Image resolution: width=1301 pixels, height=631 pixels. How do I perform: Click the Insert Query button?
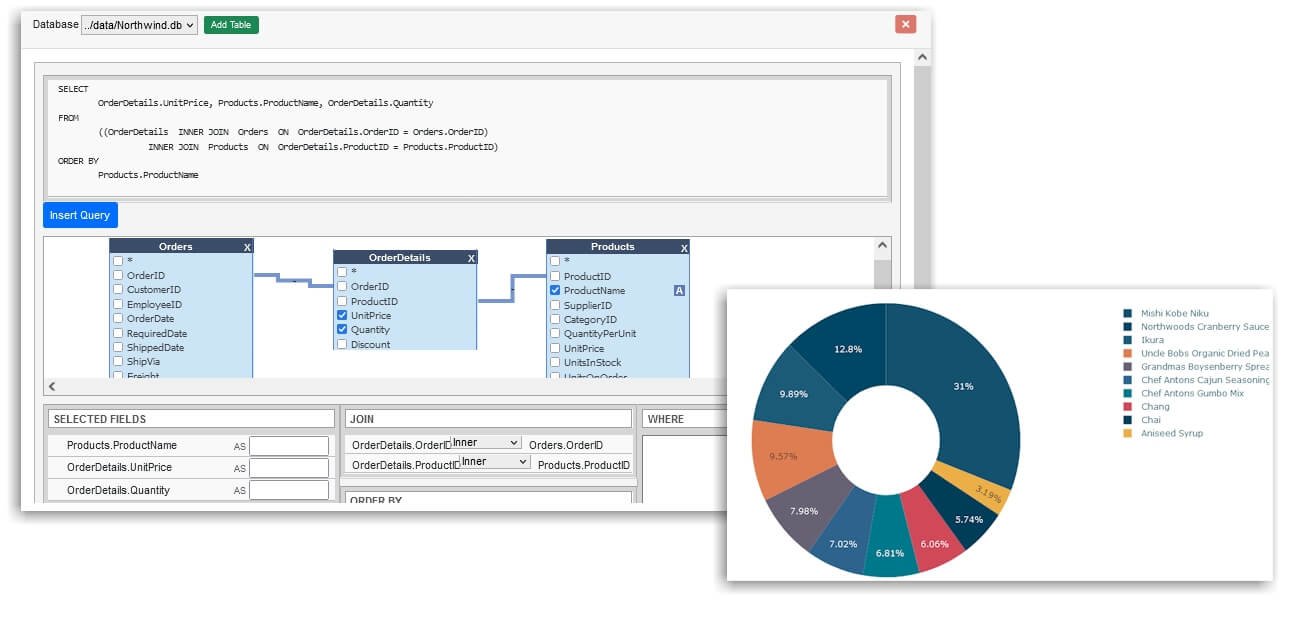(x=80, y=214)
